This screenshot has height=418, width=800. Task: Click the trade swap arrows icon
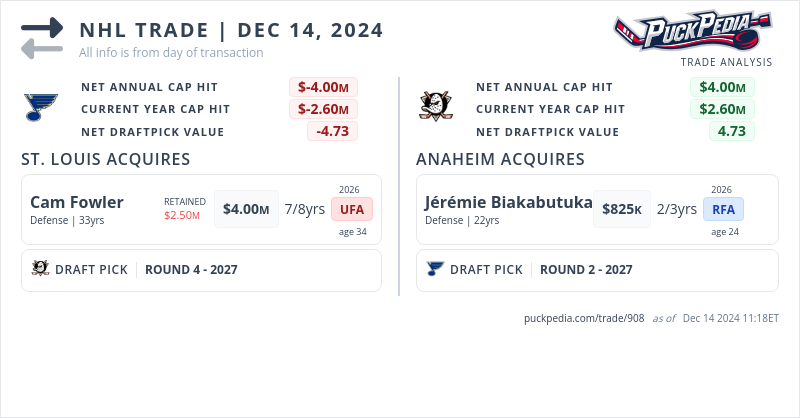pos(41,37)
